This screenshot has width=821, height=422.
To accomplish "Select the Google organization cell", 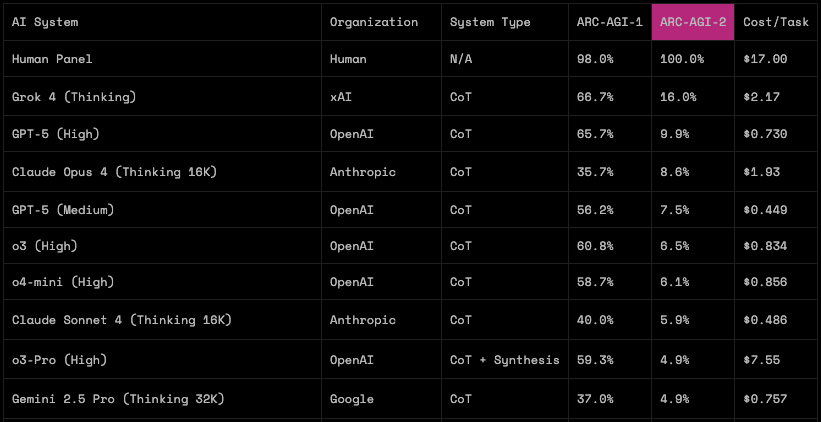I will (x=352, y=399).
